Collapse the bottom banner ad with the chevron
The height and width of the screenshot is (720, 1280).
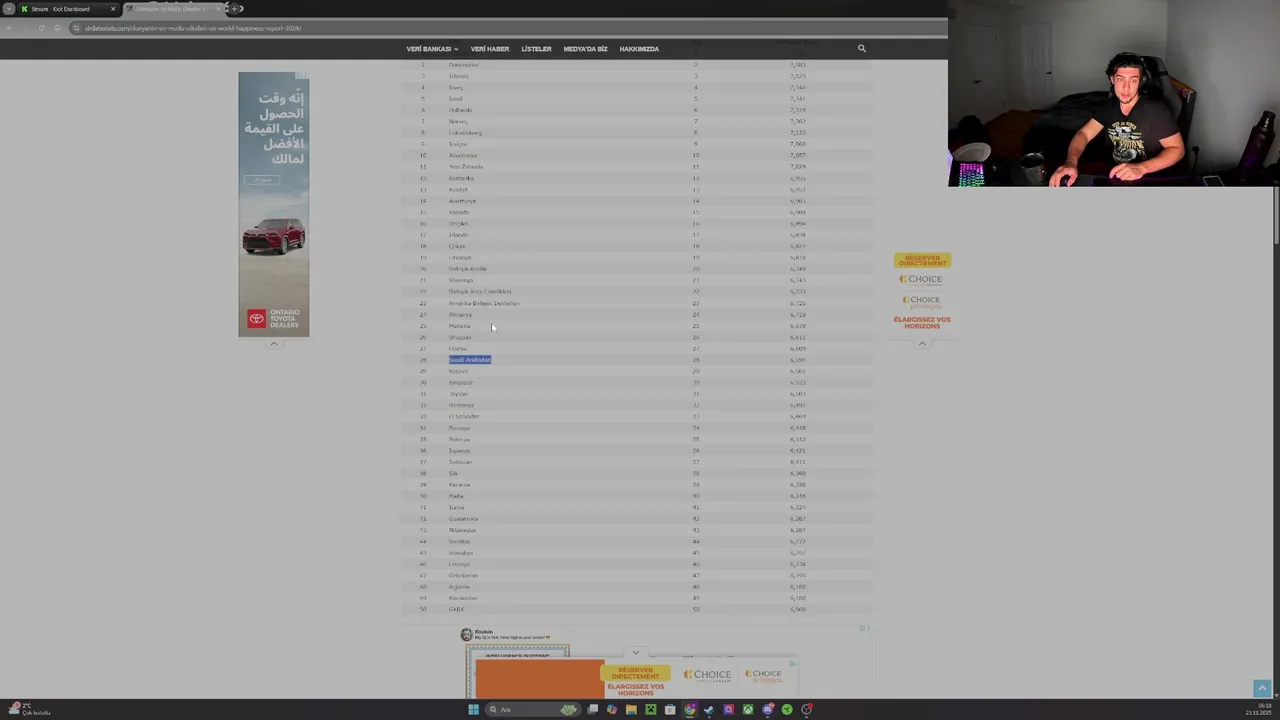pos(635,652)
